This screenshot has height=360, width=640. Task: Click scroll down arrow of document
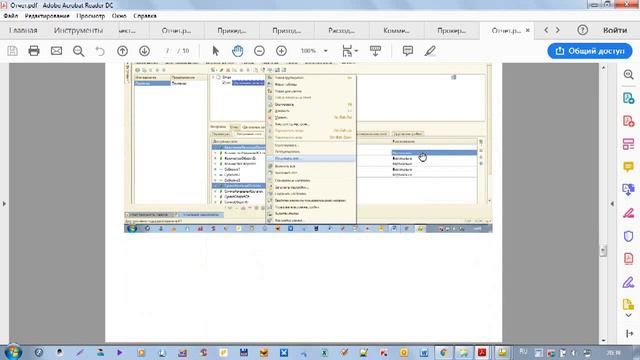pyautogui.click(x=604, y=340)
